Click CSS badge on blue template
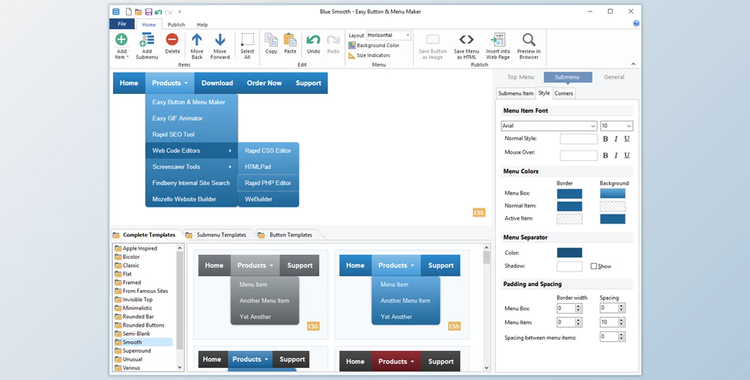 (x=454, y=326)
